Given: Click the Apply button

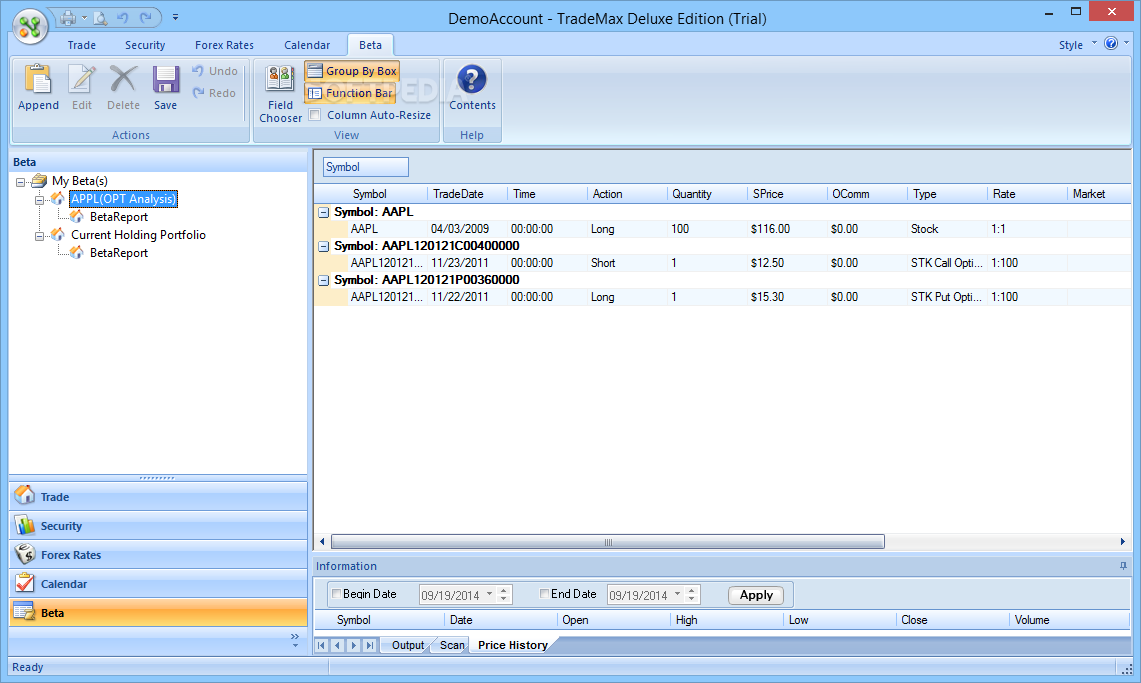Looking at the screenshot, I should (x=756, y=595).
